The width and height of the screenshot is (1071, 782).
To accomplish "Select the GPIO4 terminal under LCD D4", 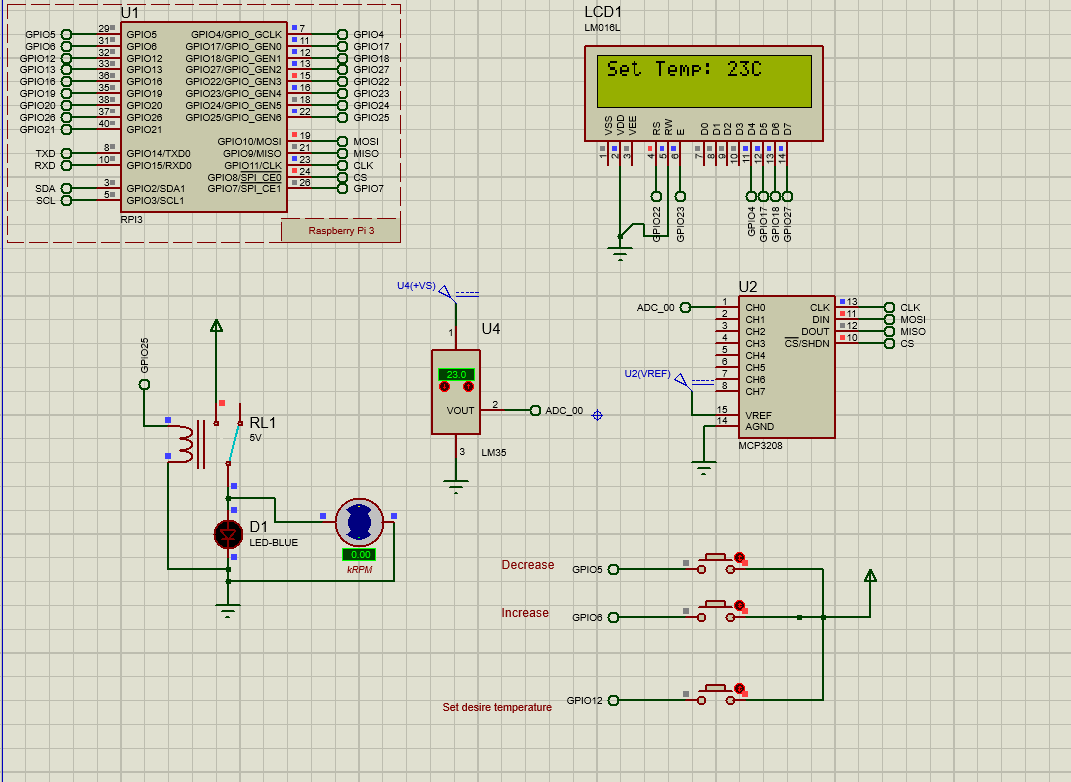I will pos(751,196).
